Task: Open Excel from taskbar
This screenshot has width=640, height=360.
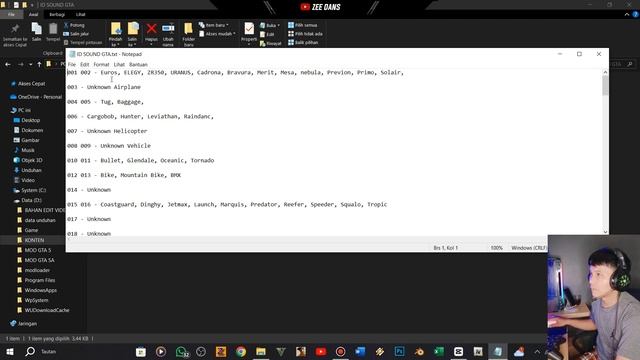Action: (439, 351)
